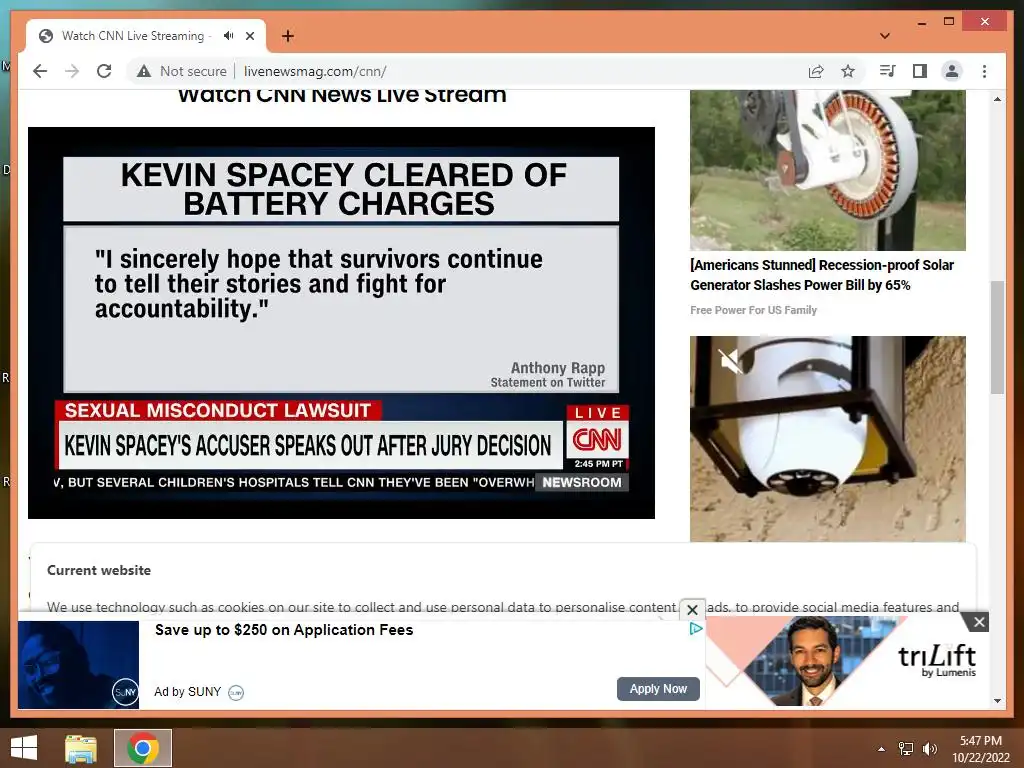1024x768 pixels.
Task: Open the Chrome profile avatar
Action: [x=952, y=71]
